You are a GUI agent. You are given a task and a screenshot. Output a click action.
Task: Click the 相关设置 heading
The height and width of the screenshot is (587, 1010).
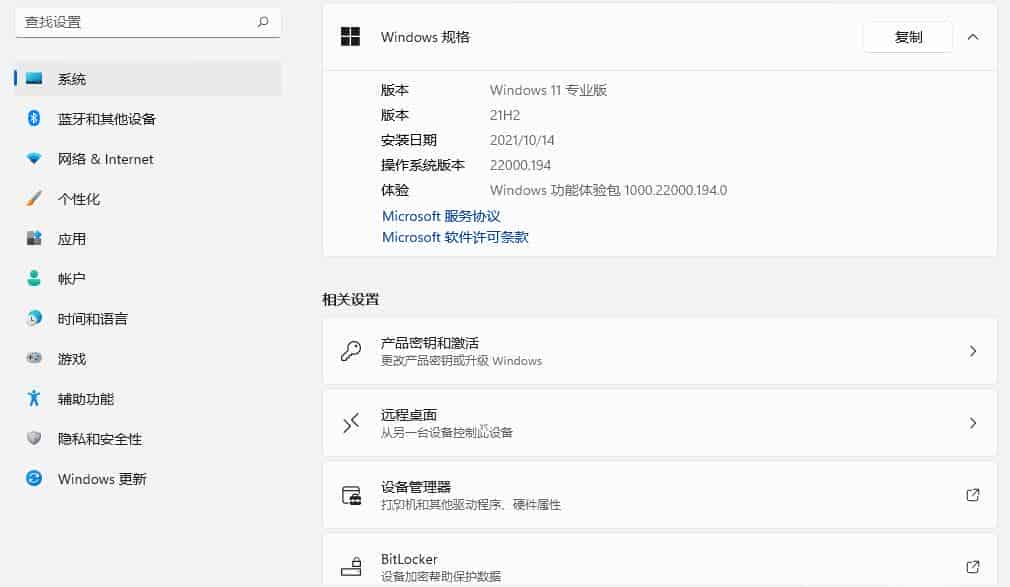click(350, 300)
